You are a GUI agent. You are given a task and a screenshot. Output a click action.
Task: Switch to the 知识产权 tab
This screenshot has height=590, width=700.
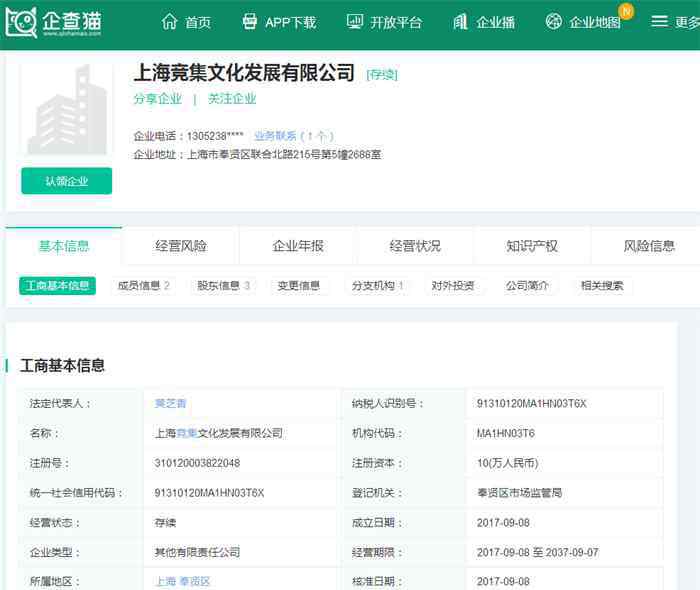[532, 246]
